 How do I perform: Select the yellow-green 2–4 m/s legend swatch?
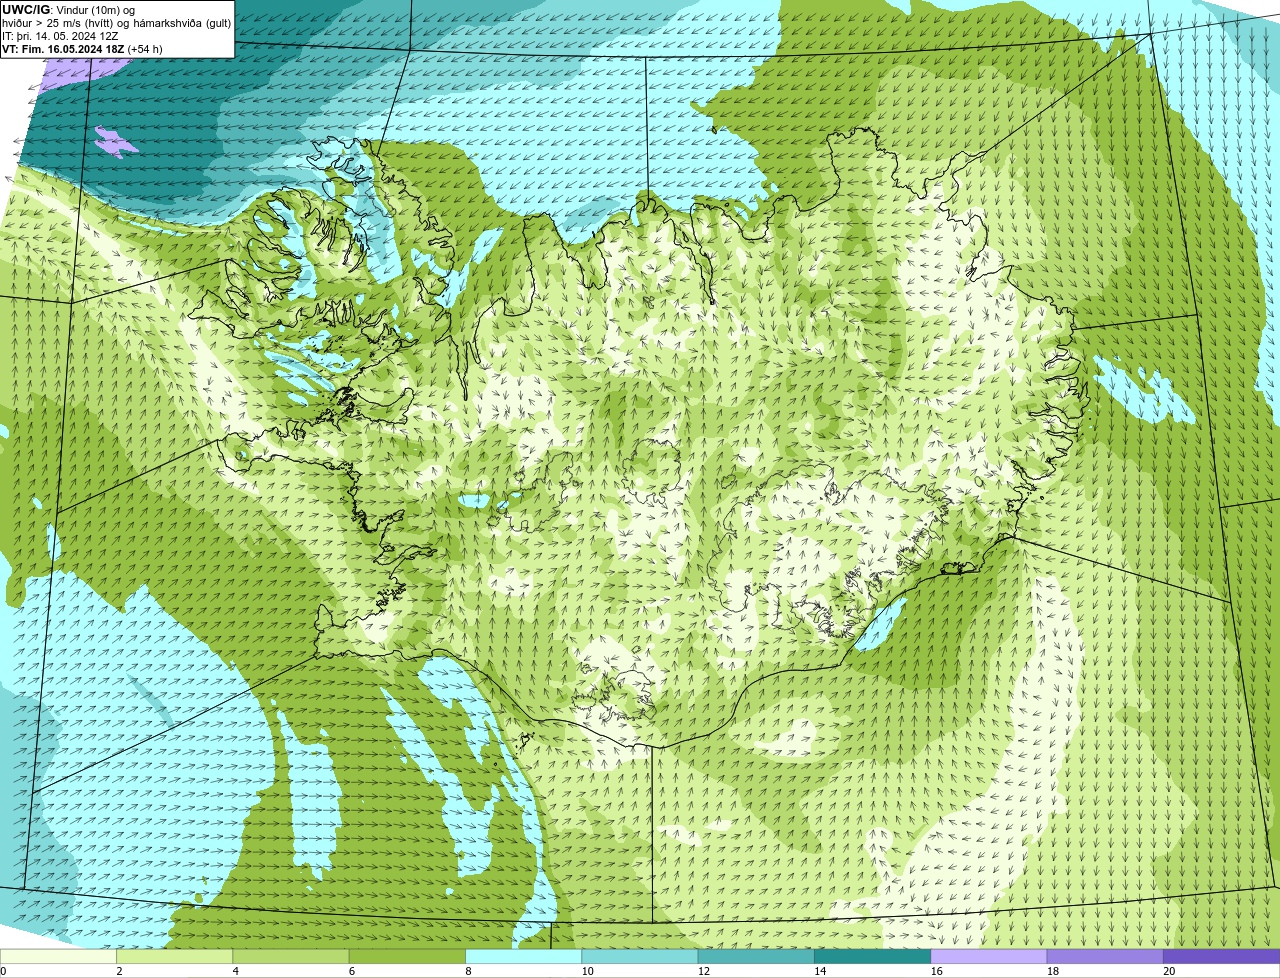[175, 957]
